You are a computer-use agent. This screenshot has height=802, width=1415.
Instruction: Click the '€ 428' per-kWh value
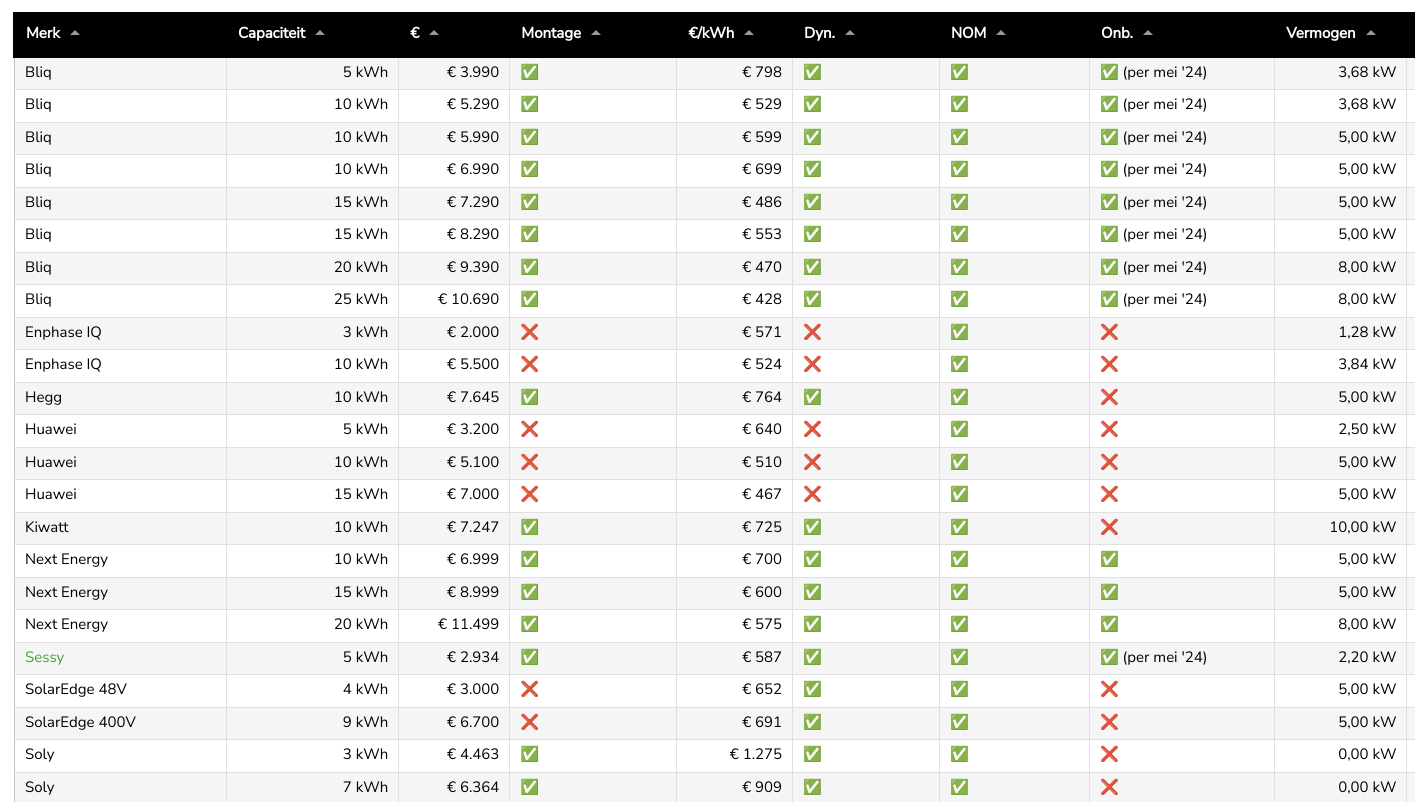[x=762, y=299]
